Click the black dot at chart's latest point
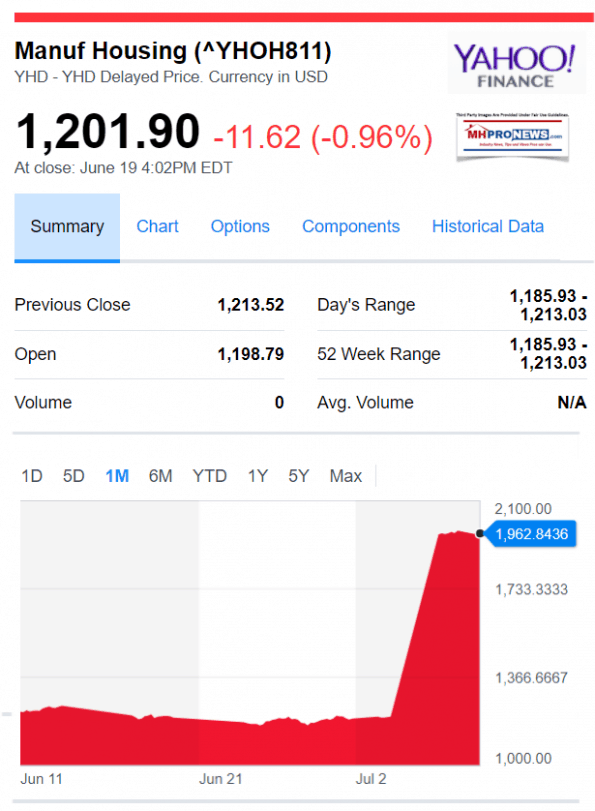 click(x=480, y=534)
